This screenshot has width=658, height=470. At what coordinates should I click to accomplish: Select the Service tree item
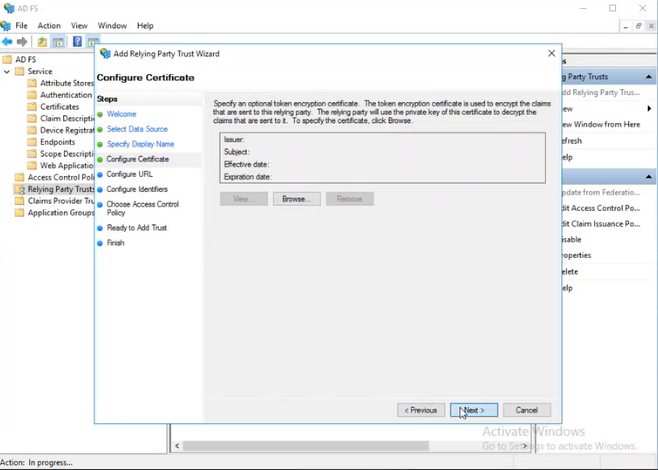click(x=40, y=71)
